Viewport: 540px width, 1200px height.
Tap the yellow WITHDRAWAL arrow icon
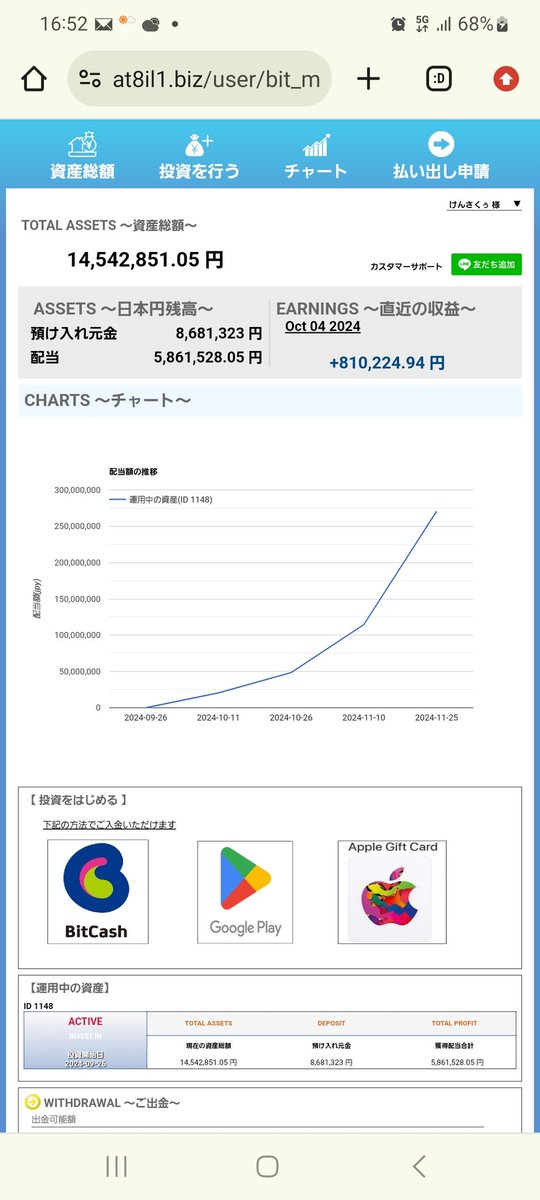pyautogui.click(x=33, y=1102)
